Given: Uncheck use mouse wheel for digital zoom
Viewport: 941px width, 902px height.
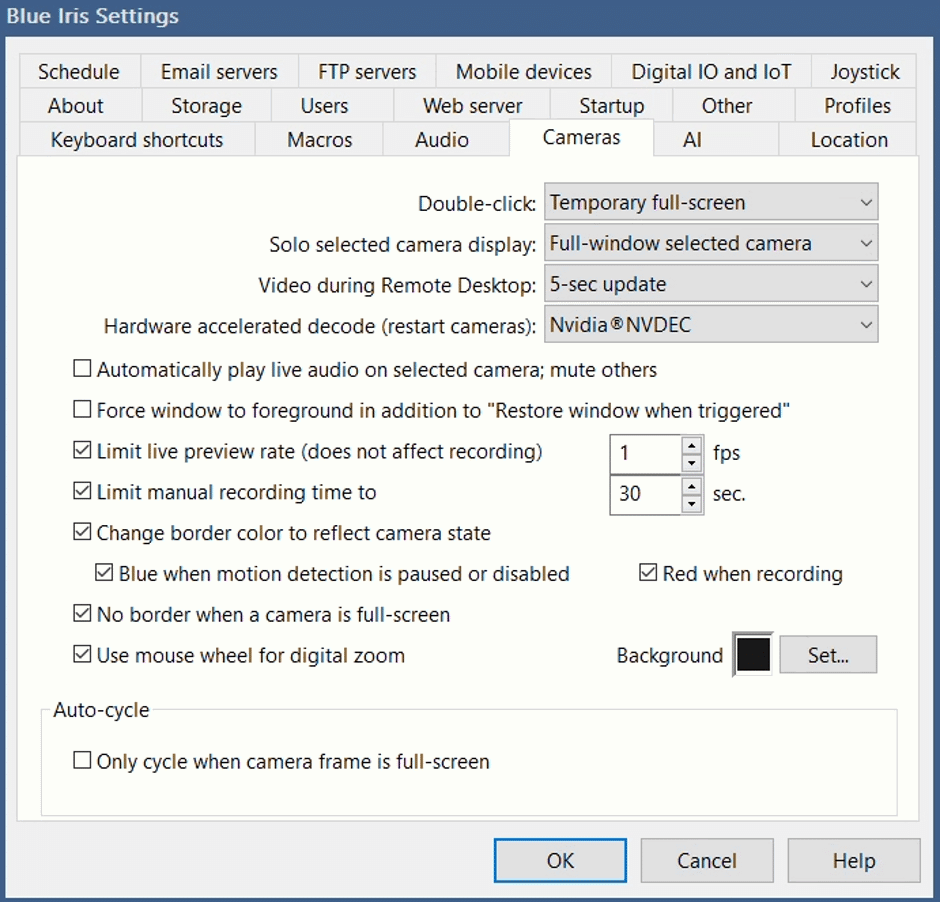Looking at the screenshot, I should [82, 655].
